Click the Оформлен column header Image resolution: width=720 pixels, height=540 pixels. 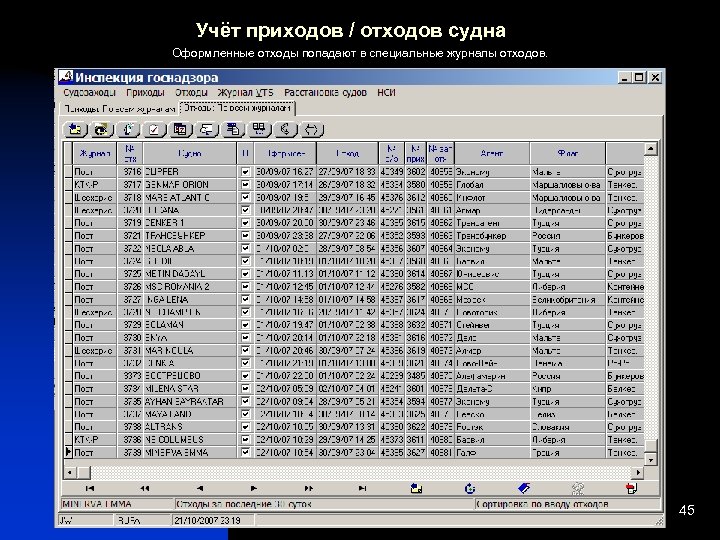[285, 153]
